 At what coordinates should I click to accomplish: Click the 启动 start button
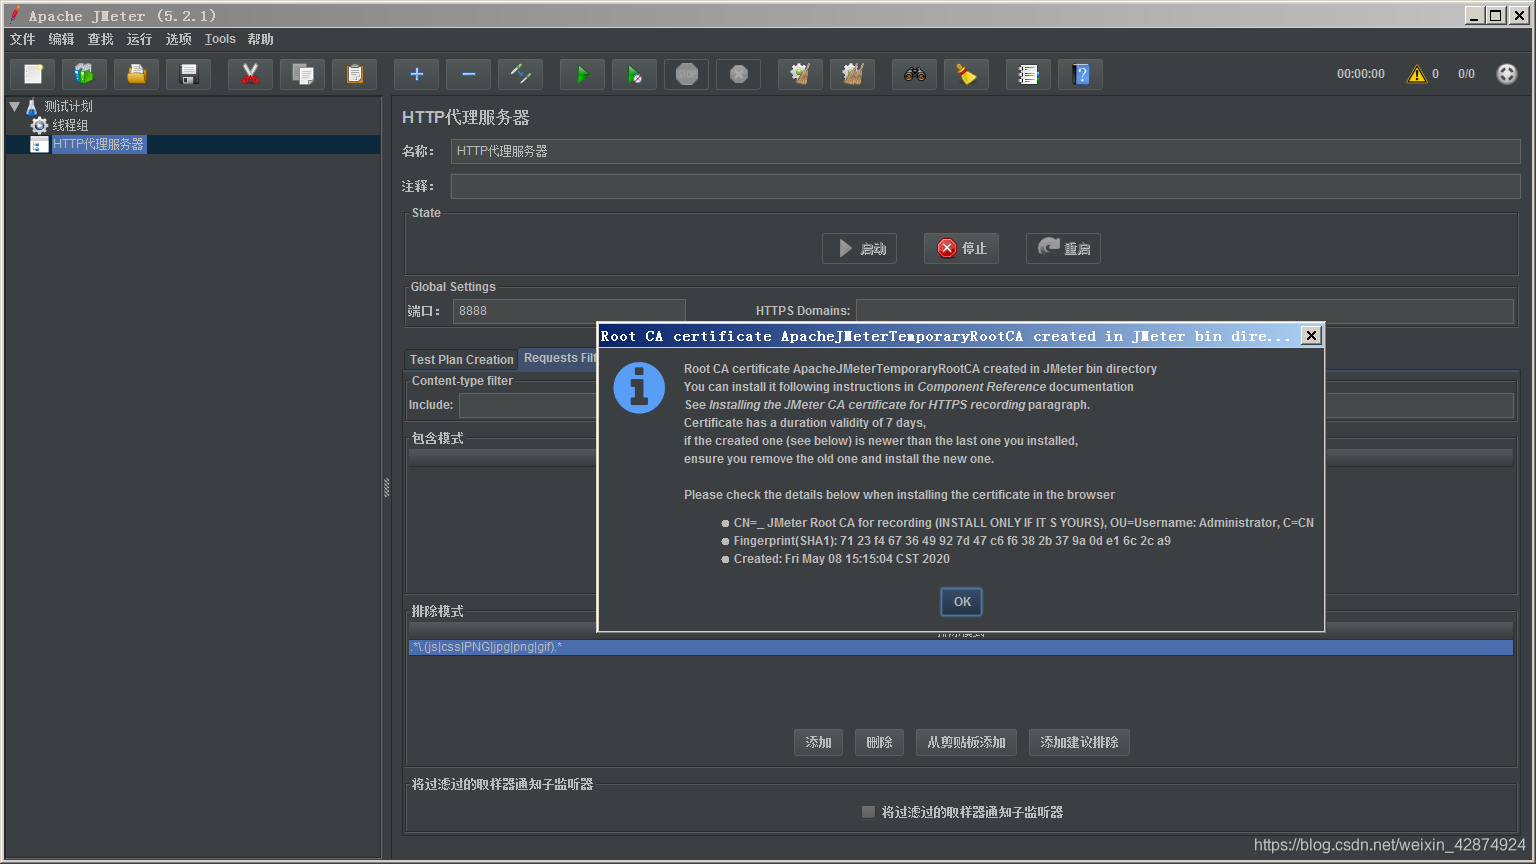pos(859,248)
